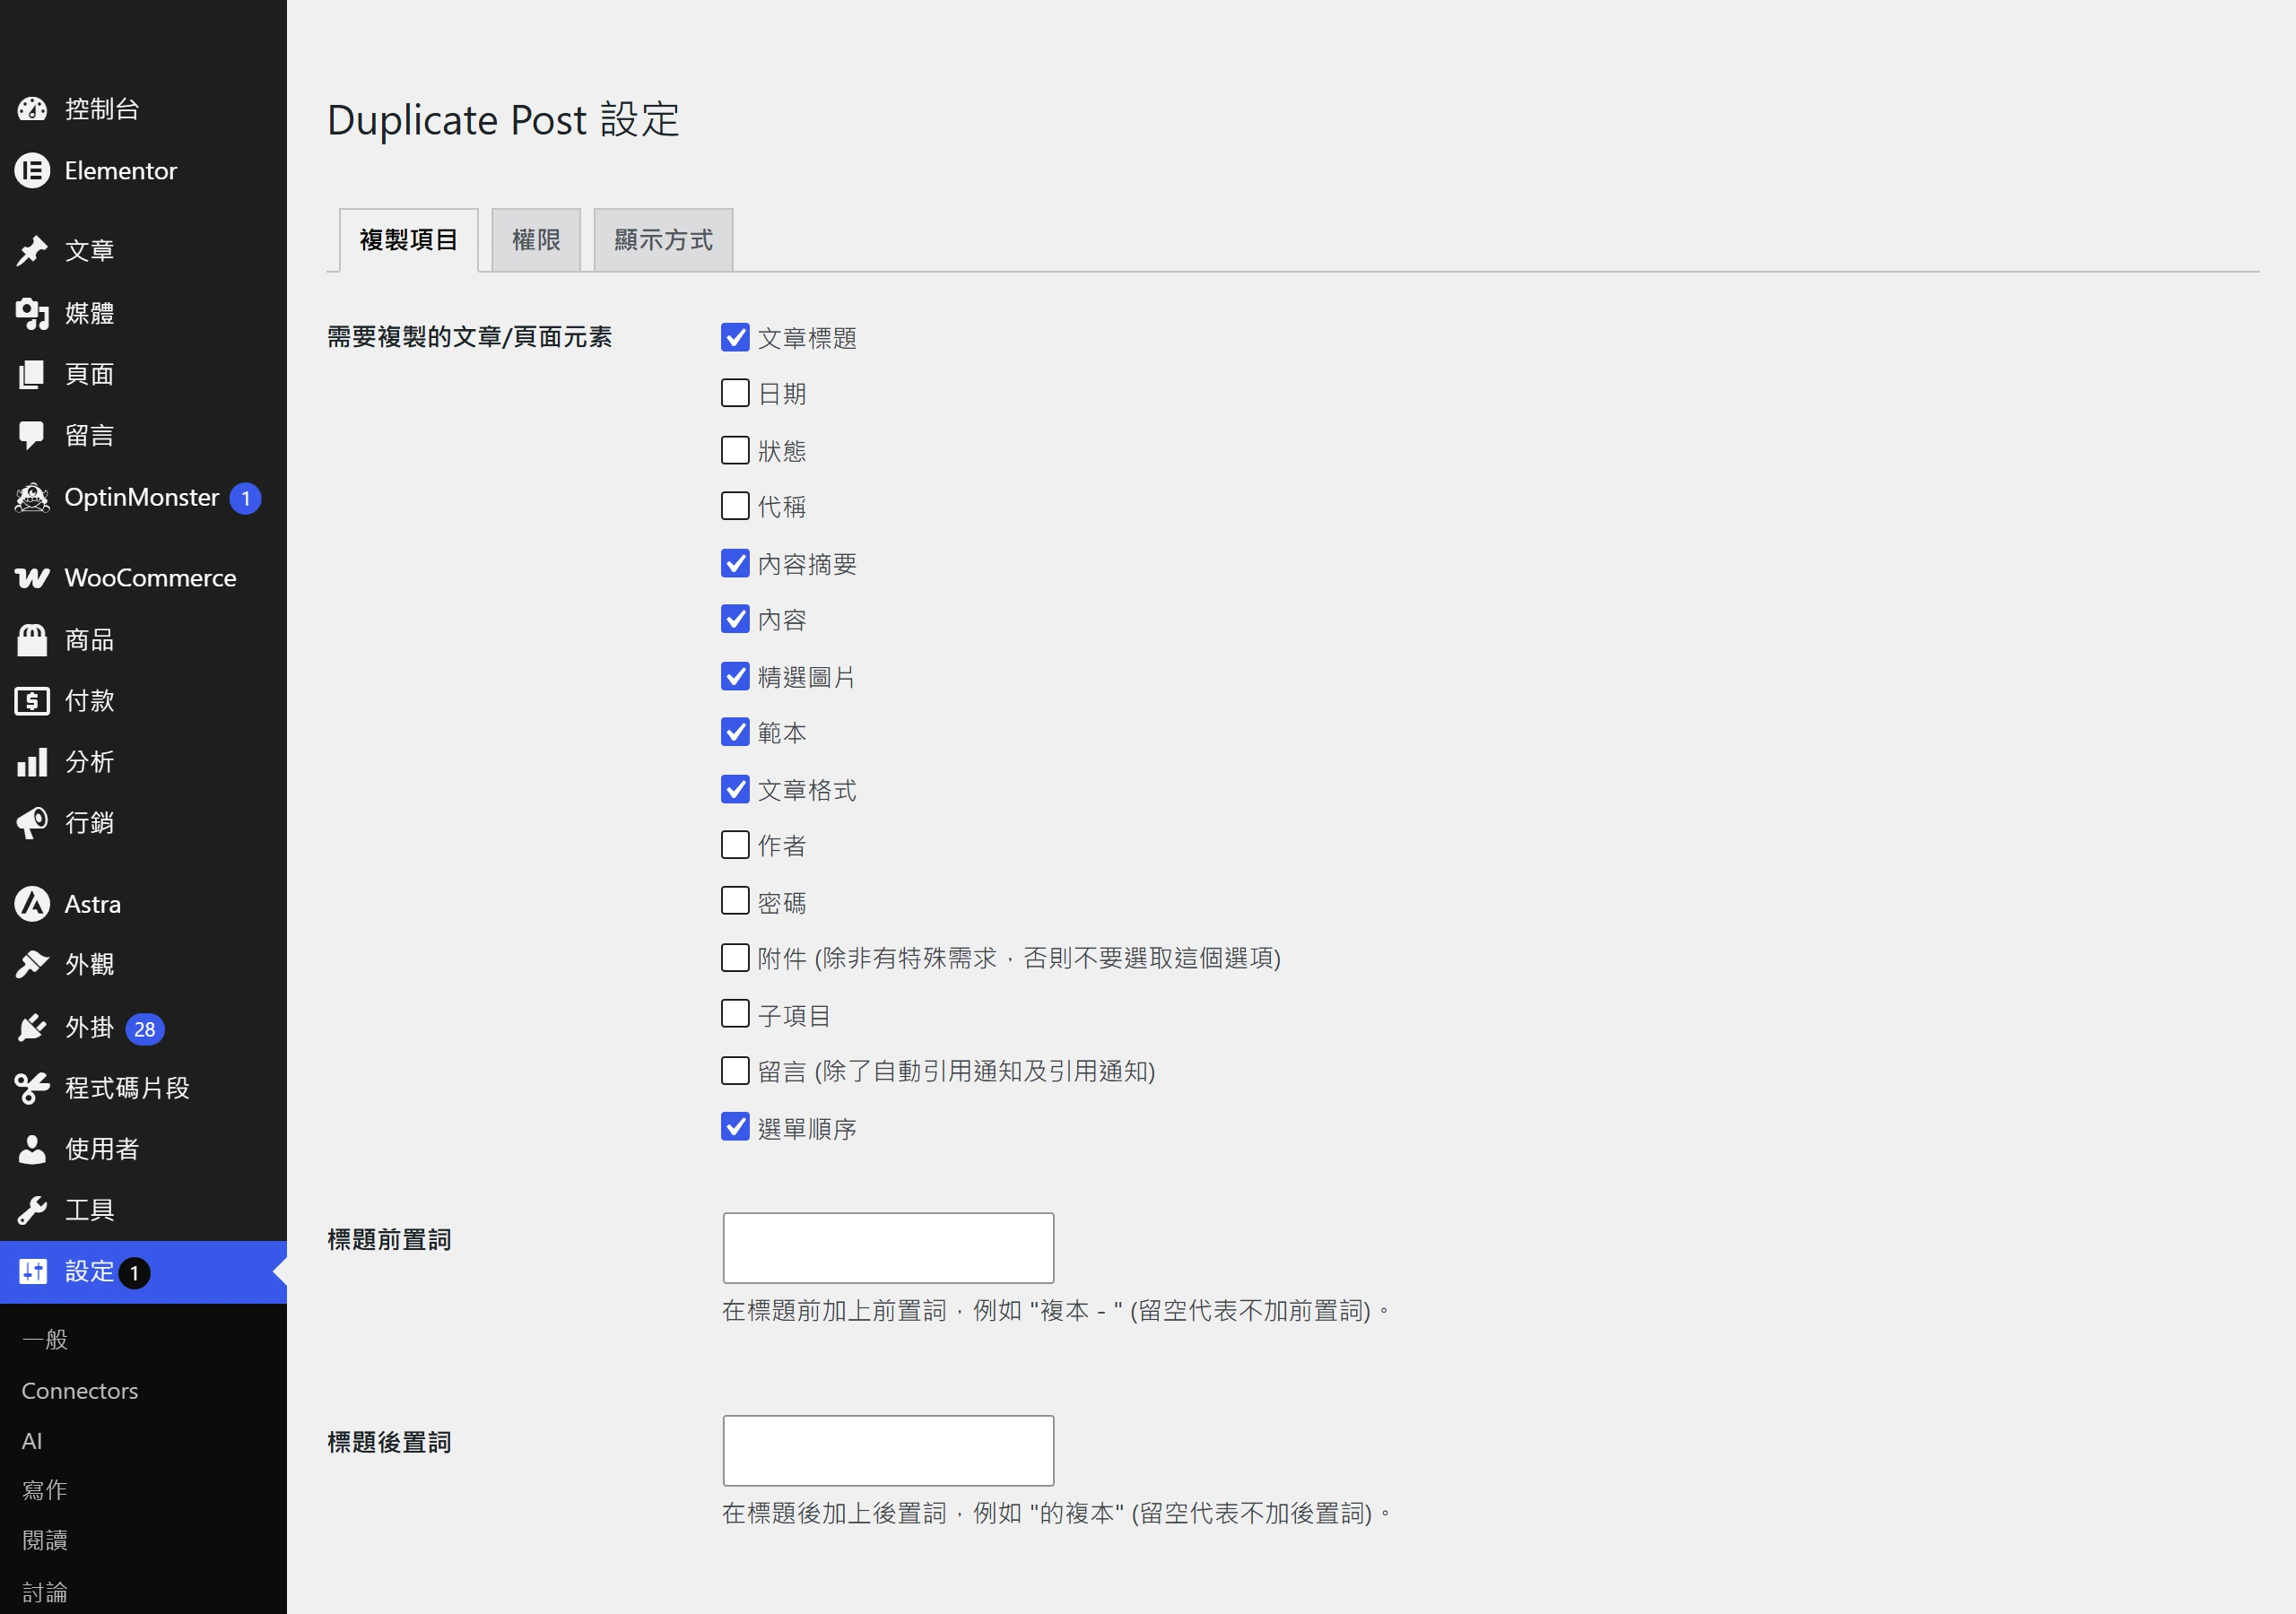The width and height of the screenshot is (2296, 1614).
Task: Uncheck the 選單順序 checkbox
Action: [x=735, y=1127]
